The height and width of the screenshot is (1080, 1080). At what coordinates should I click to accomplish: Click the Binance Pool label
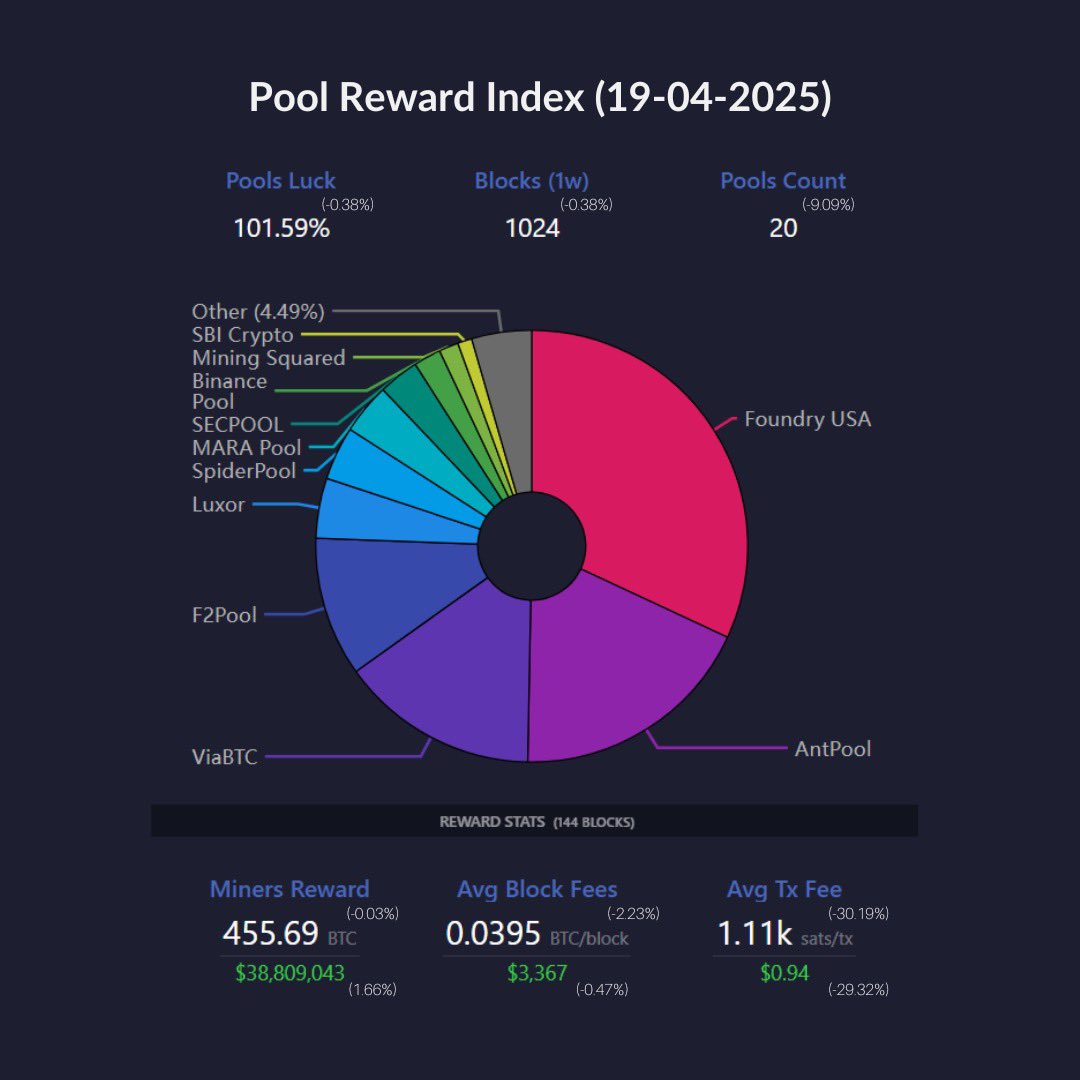point(229,391)
